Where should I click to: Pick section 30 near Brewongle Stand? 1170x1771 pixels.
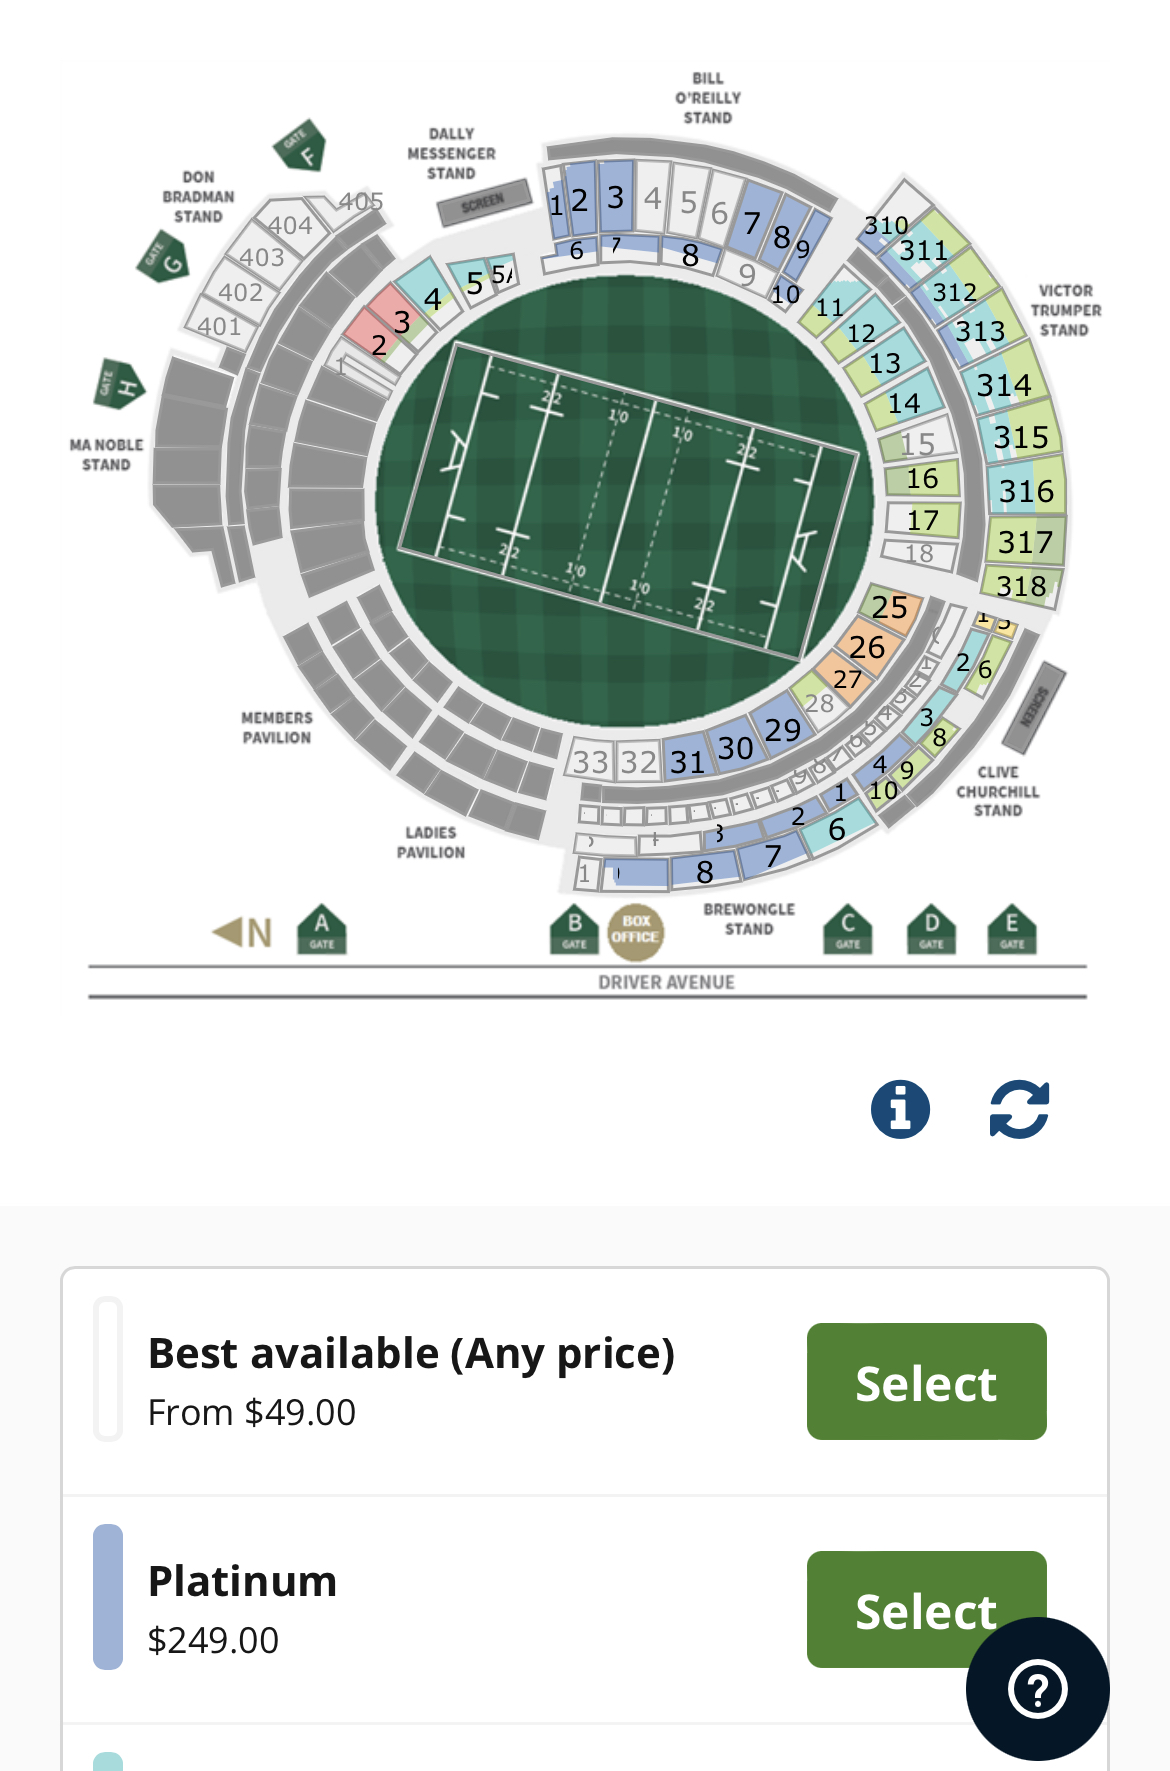point(735,747)
